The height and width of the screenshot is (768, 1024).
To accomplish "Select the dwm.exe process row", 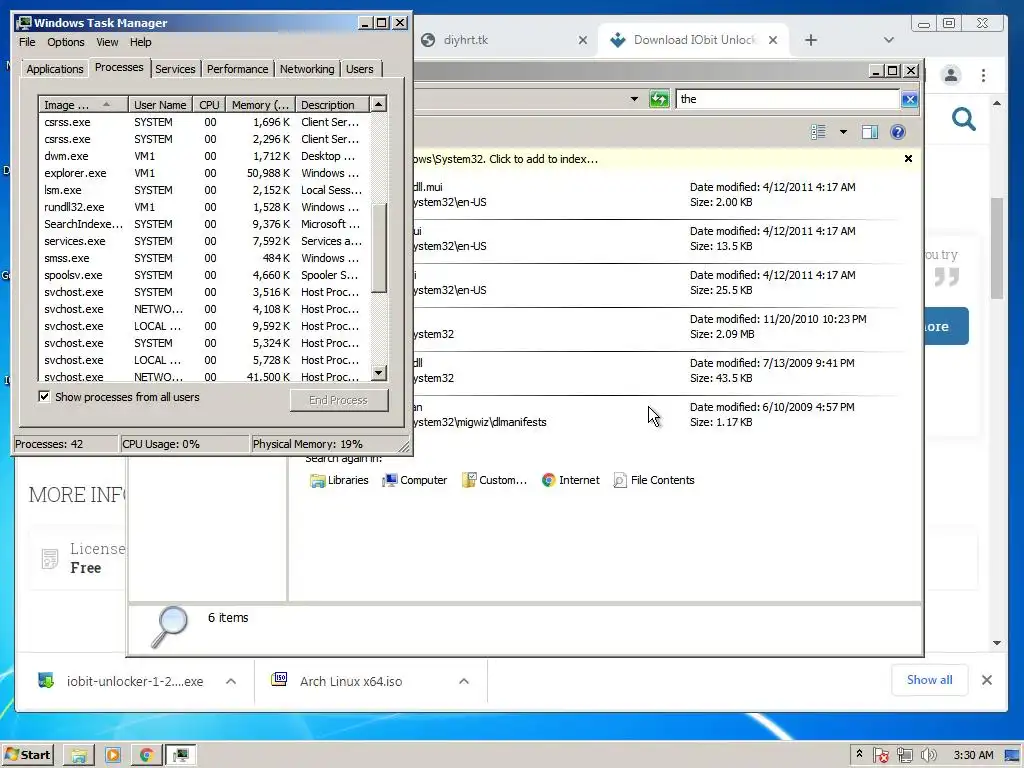I will coord(204,156).
